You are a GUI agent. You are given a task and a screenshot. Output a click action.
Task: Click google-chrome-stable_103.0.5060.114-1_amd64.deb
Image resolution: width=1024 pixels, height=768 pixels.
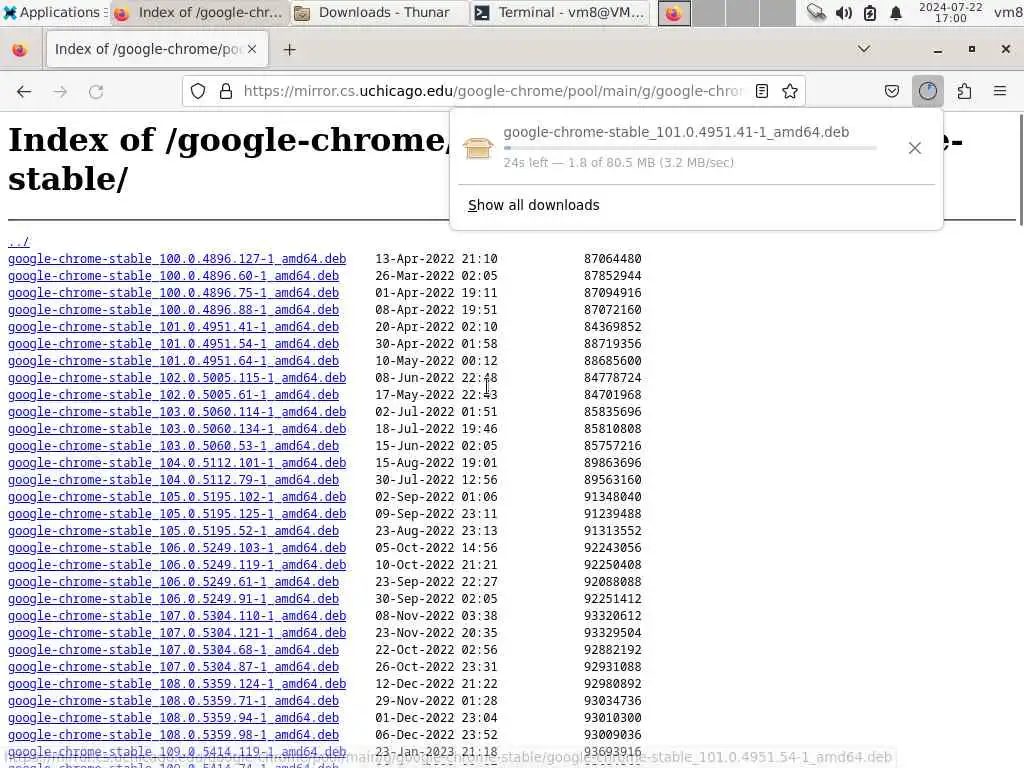click(177, 411)
